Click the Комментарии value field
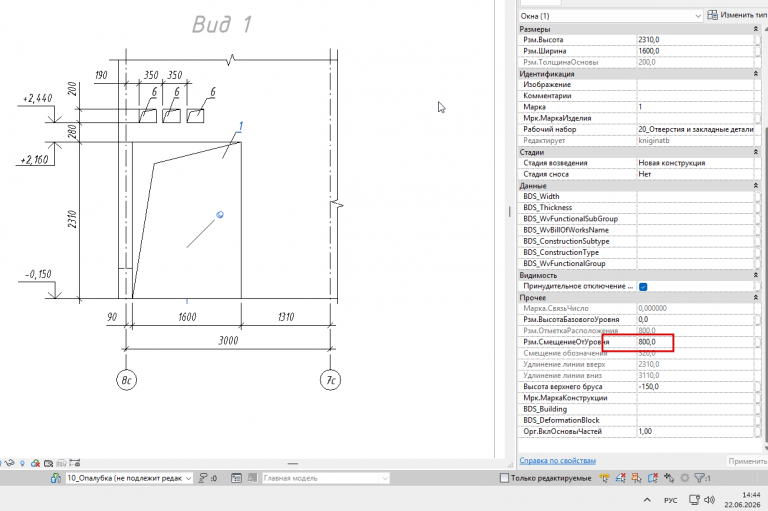Screen dimensions: 768x511 696,96
